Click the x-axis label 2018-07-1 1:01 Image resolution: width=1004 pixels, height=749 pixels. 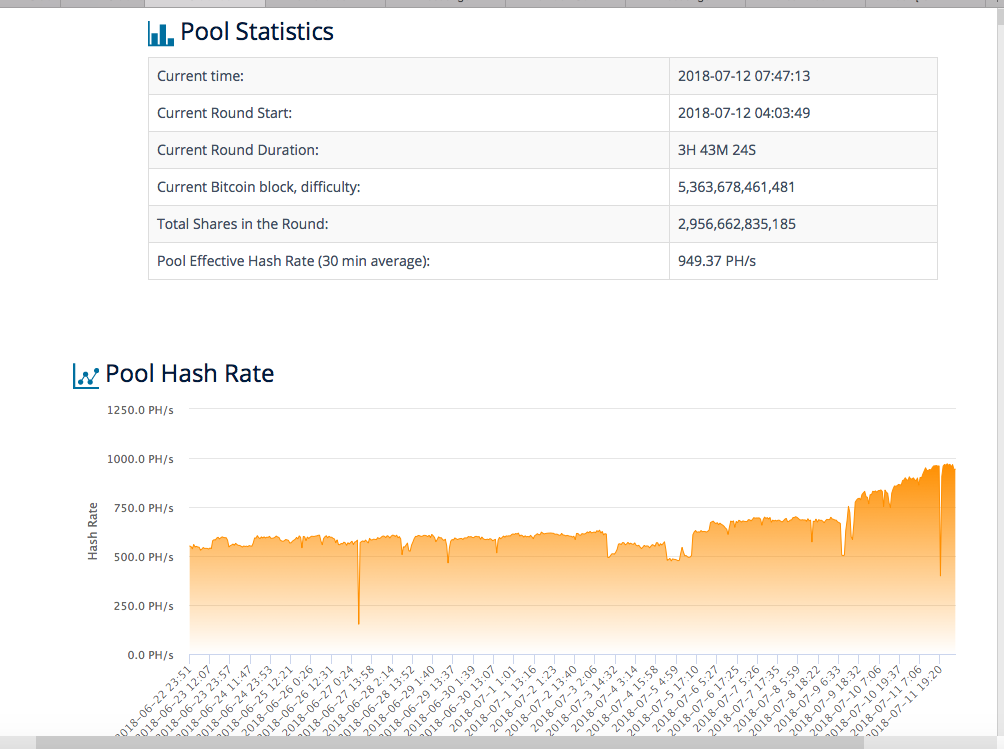click(x=482, y=698)
